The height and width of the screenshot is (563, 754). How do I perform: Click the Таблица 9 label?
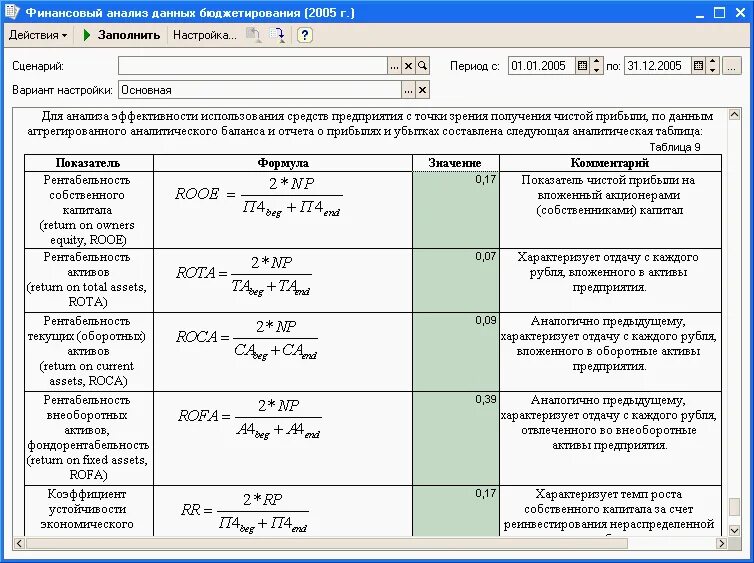[675, 147]
